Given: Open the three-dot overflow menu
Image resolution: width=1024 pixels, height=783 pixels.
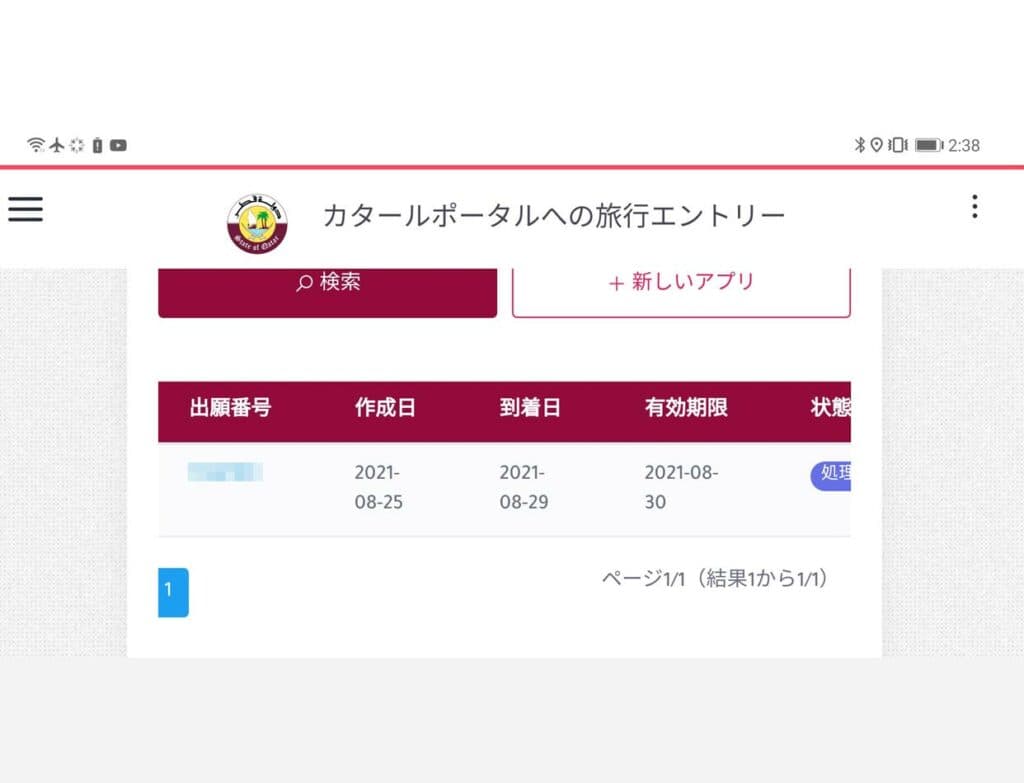Looking at the screenshot, I should coord(974,206).
